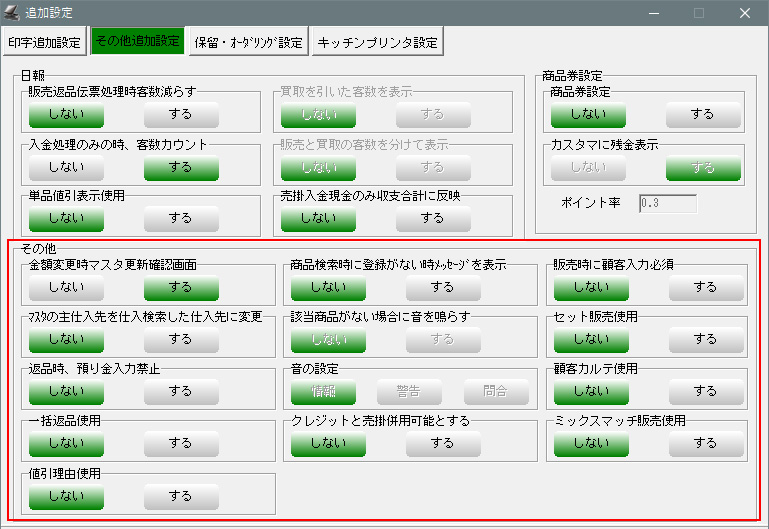Open the 保留・オーダリング設定 tab

click(247, 42)
